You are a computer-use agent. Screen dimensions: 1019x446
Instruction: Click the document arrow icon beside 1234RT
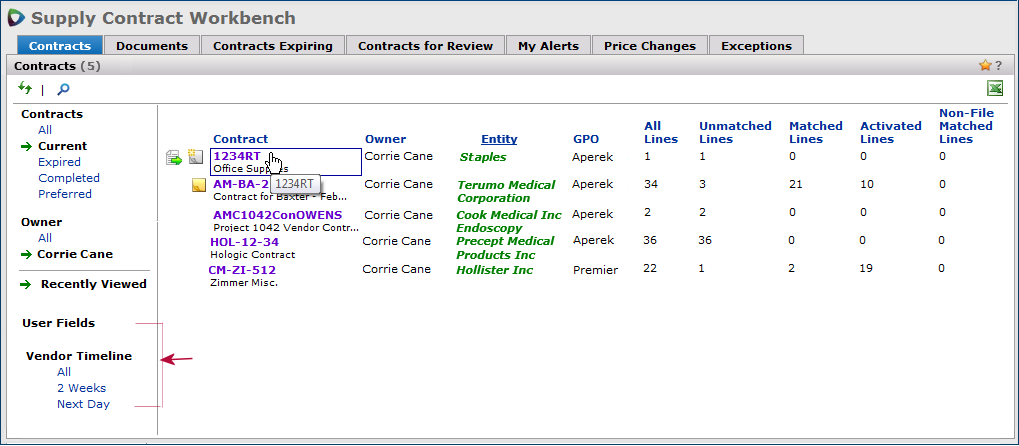coord(174,157)
